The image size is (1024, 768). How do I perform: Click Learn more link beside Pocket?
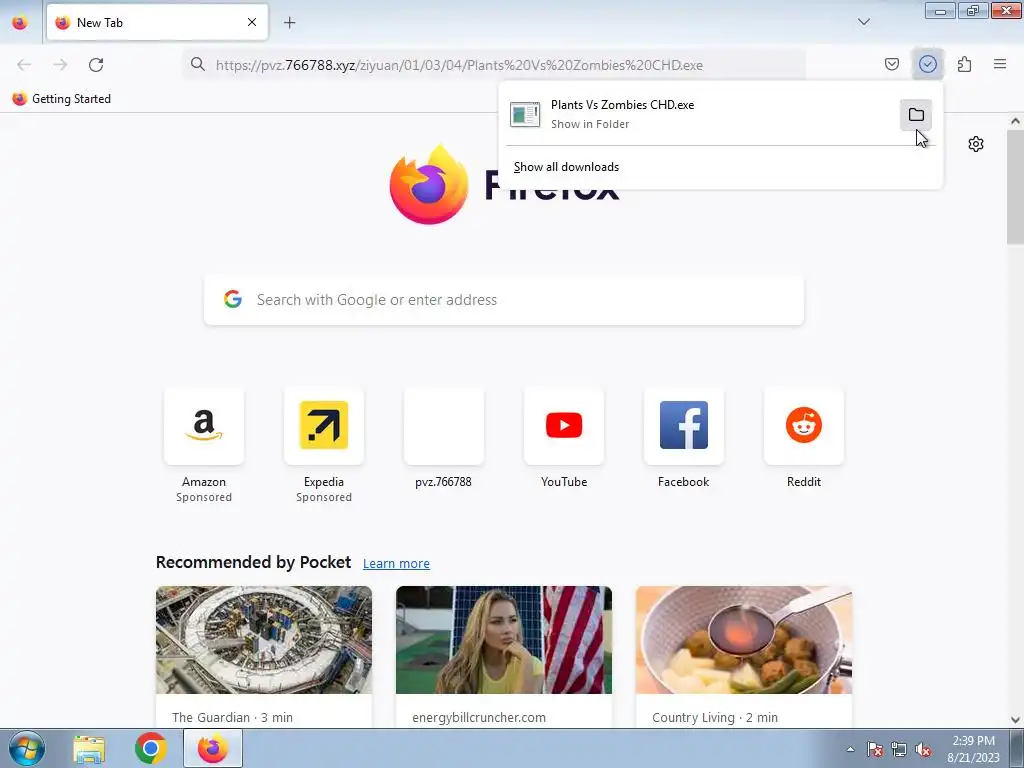(x=396, y=563)
